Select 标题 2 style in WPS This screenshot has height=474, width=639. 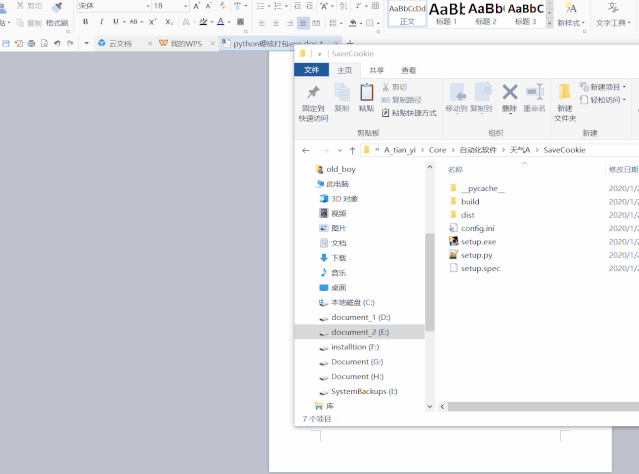(x=486, y=14)
